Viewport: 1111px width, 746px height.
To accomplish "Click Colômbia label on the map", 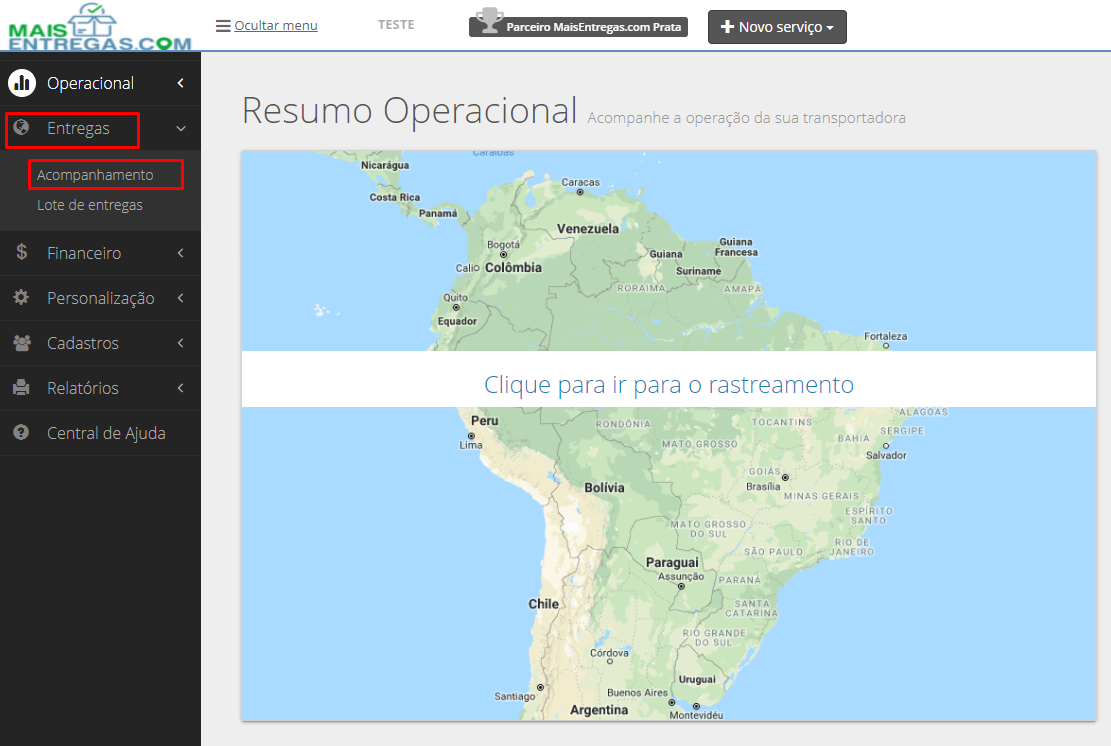I will coord(513,267).
